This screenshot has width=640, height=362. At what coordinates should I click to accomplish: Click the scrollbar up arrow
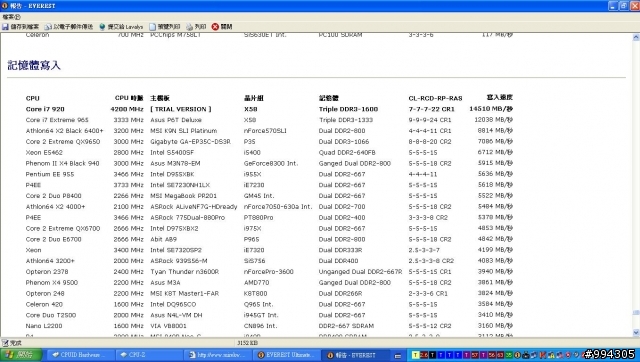pyautogui.click(x=636, y=37)
